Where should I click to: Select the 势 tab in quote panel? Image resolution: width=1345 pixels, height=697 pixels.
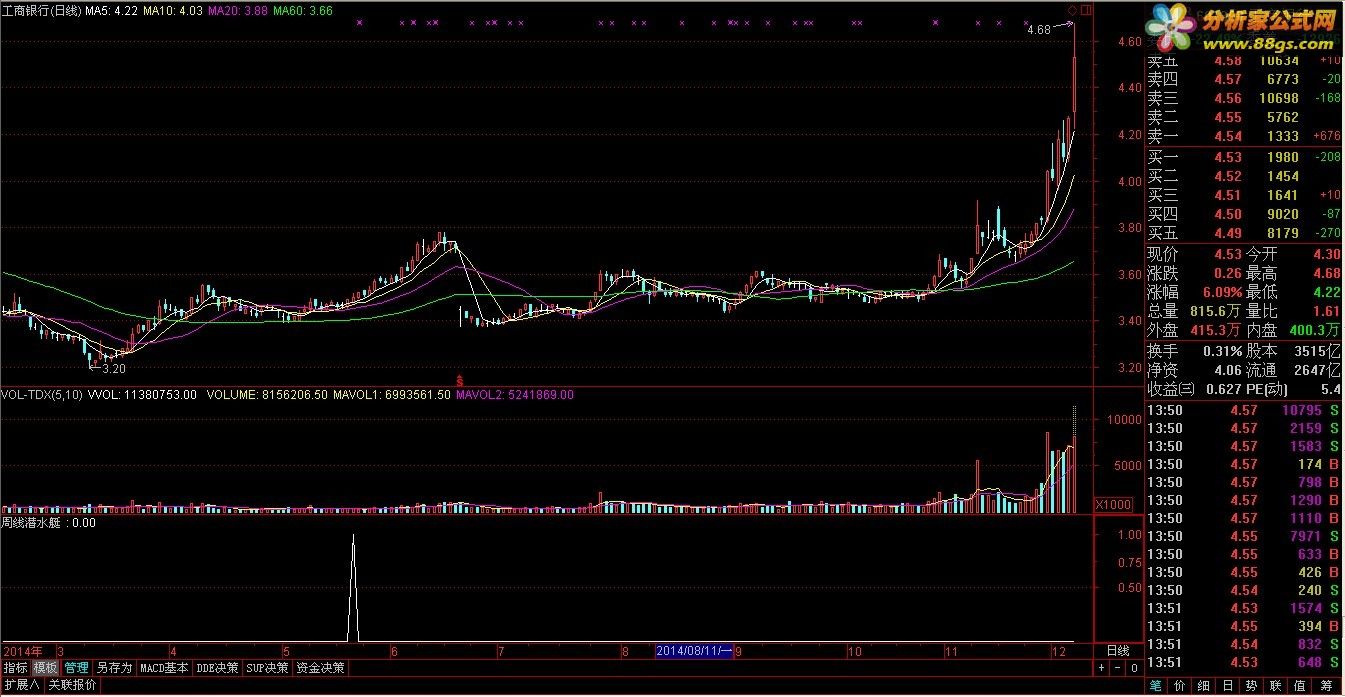pos(1253,685)
